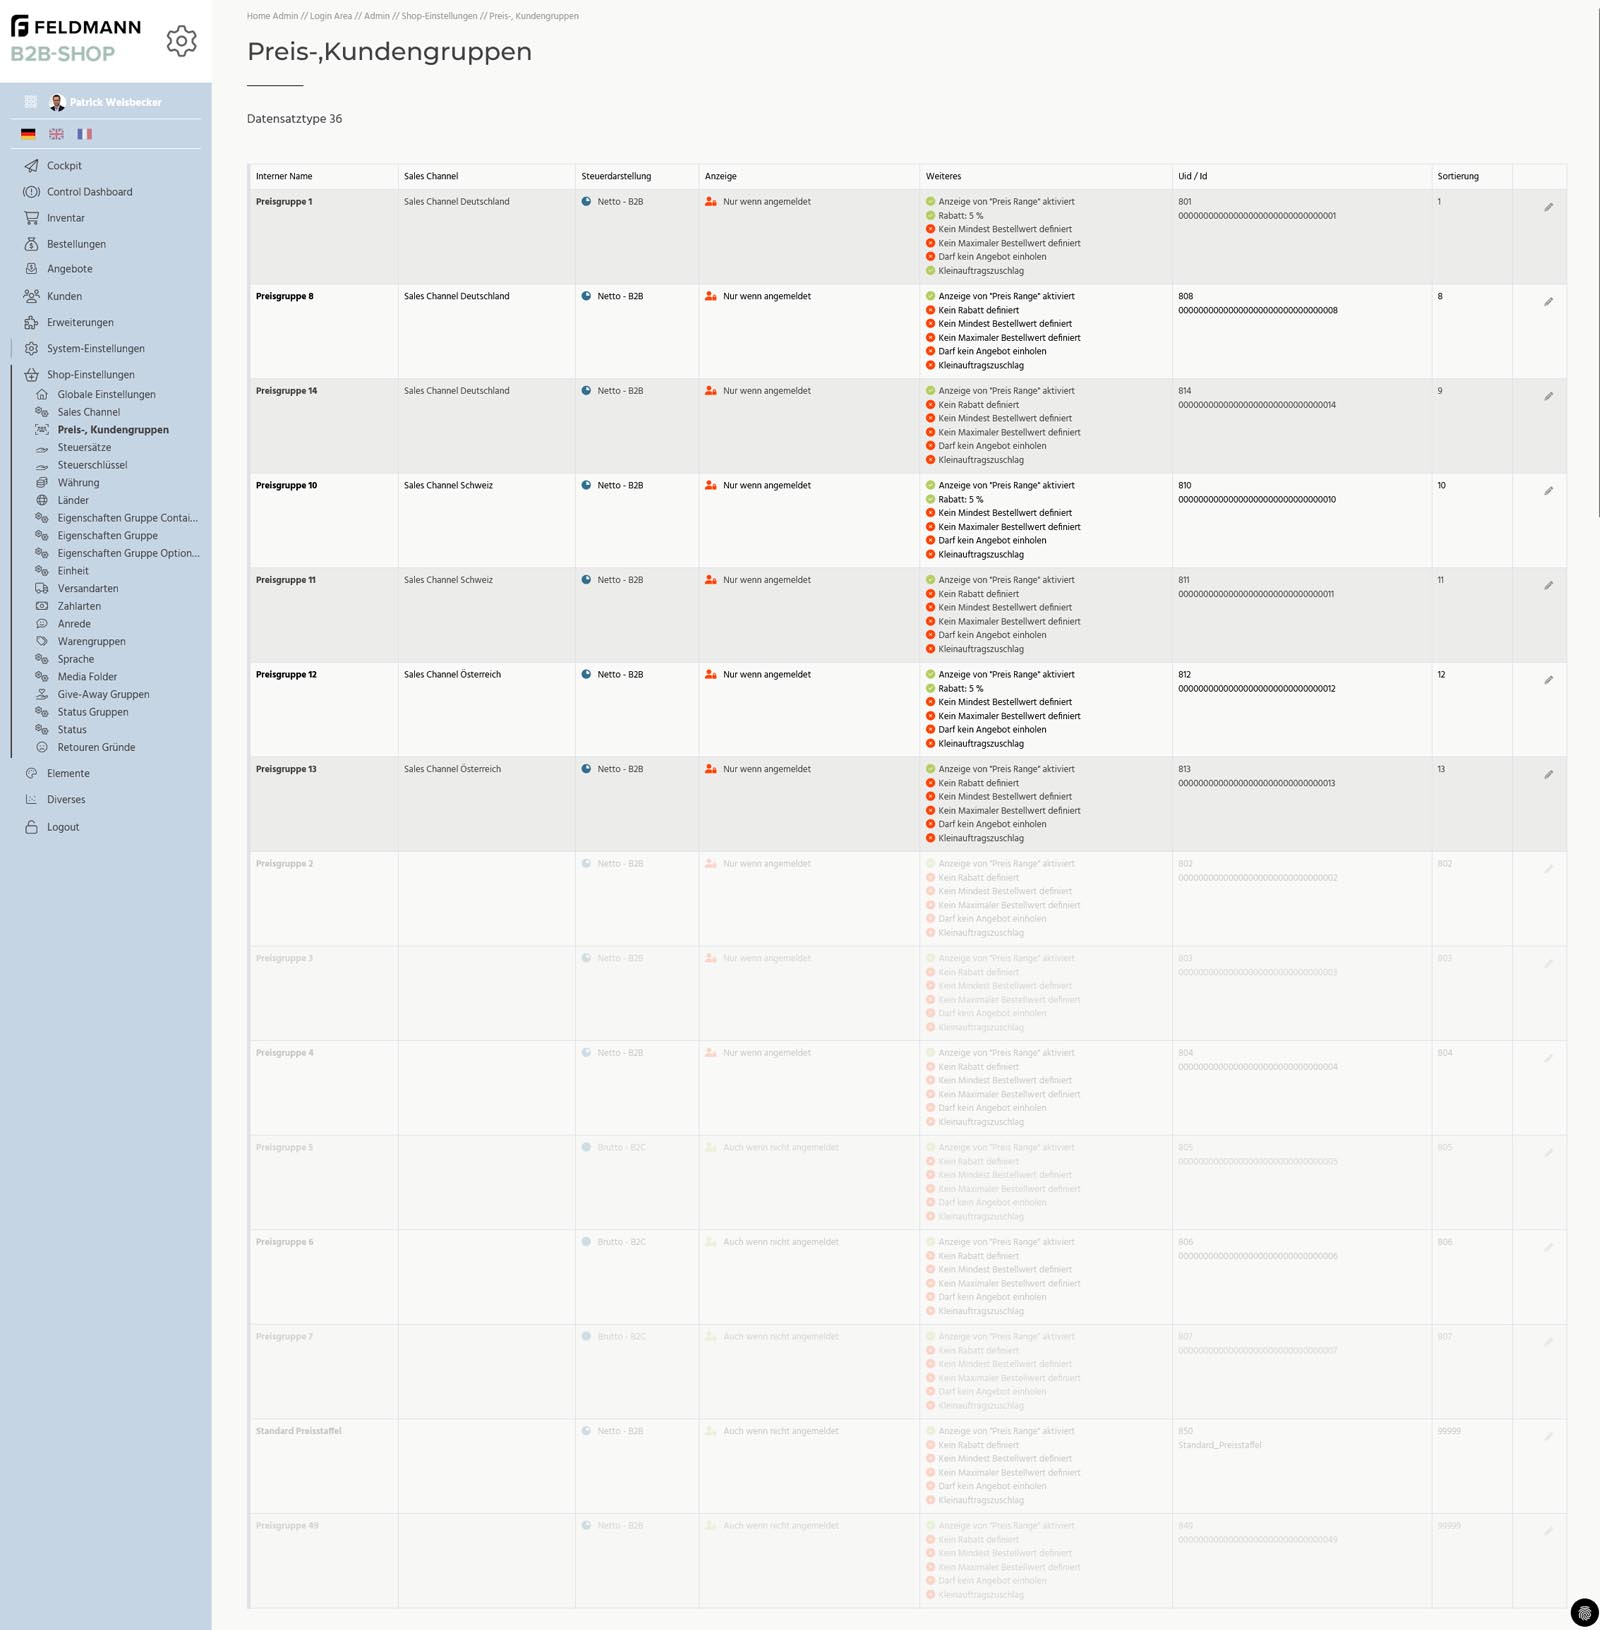Open Kunden section
The height and width of the screenshot is (1630, 1600).
point(64,296)
